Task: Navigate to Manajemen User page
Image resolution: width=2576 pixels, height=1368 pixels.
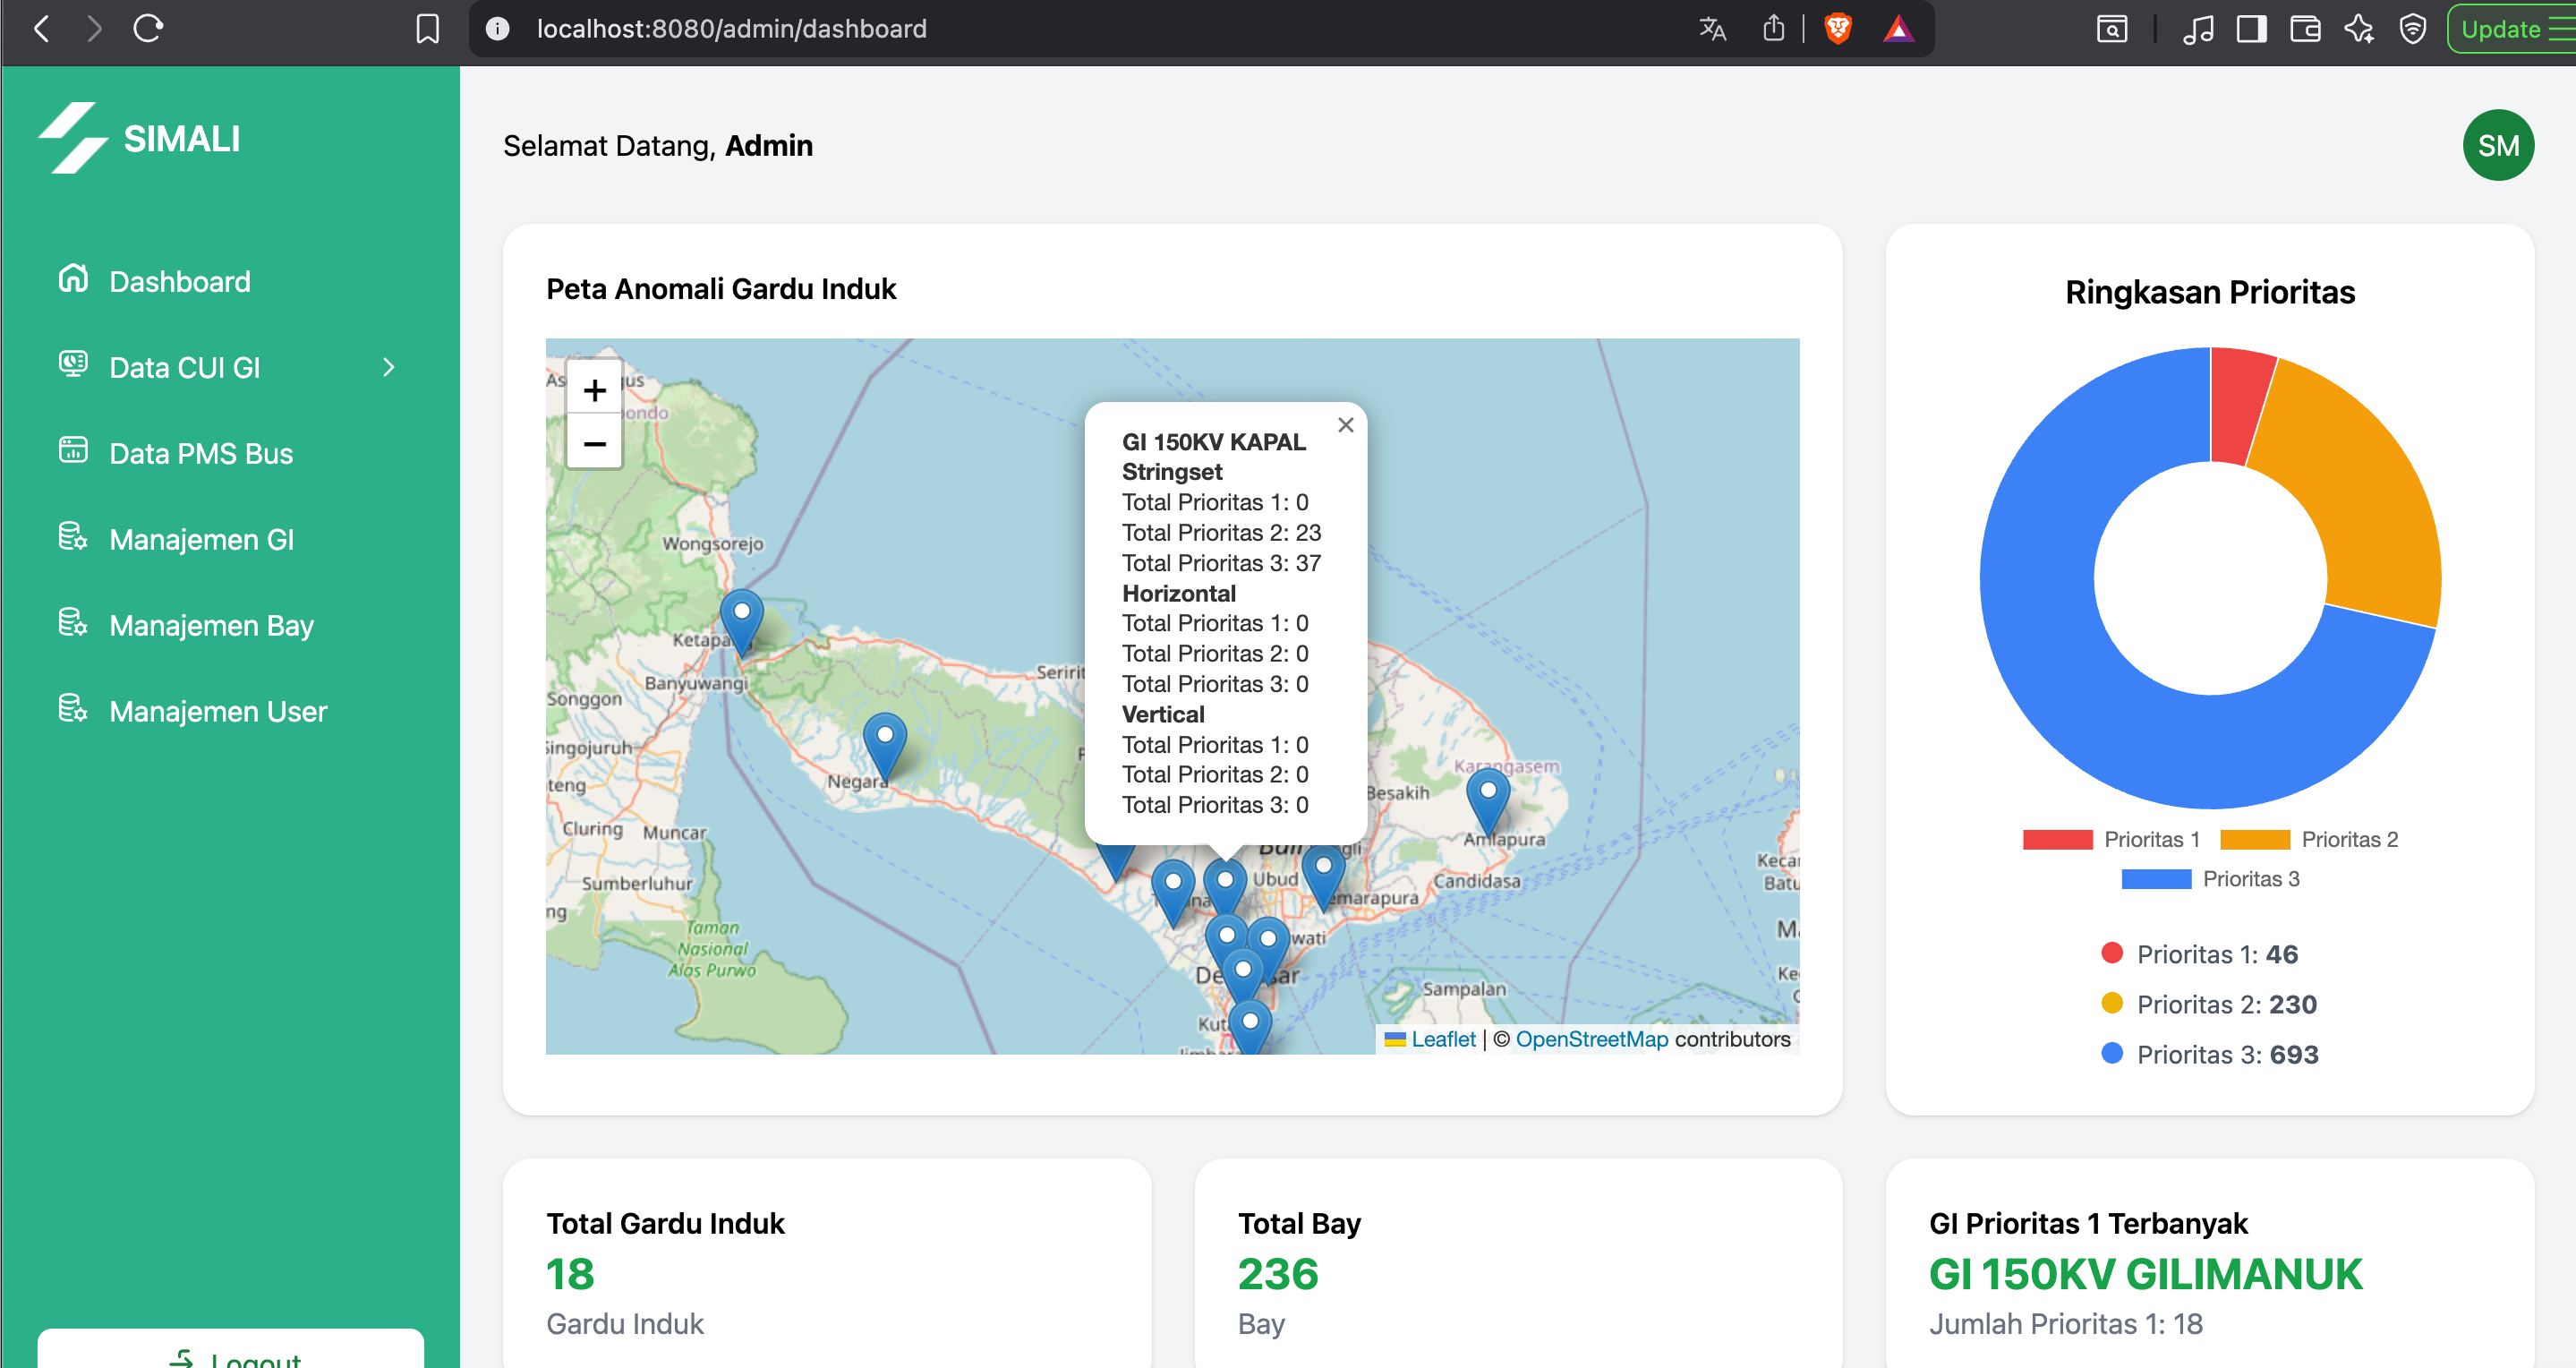Action: (x=217, y=710)
